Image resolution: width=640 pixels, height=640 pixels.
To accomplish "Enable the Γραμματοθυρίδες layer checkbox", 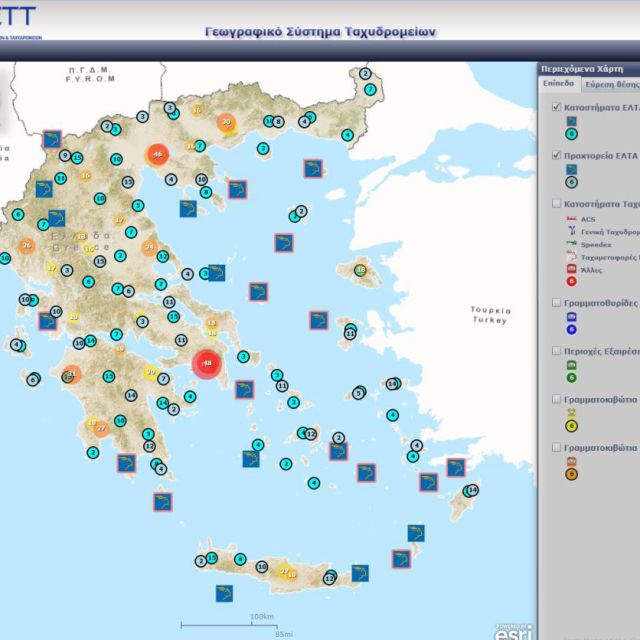I will (556, 302).
